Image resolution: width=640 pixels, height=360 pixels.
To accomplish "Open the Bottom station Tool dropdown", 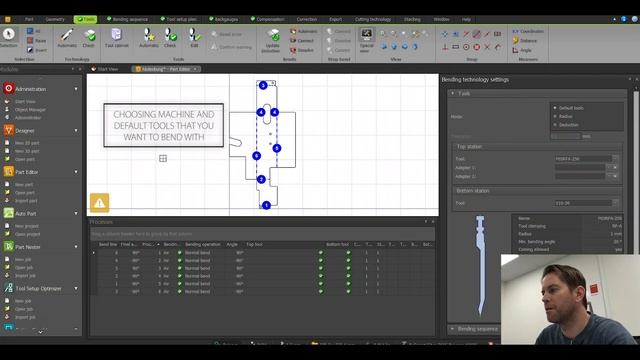I will click(x=616, y=203).
